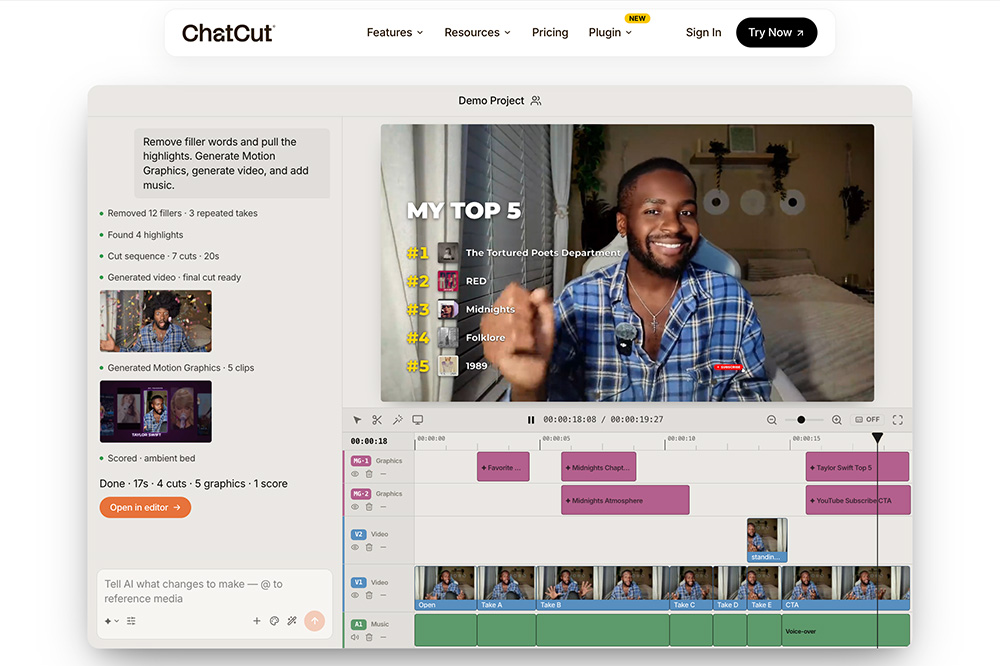This screenshot has width=1000, height=666.
Task: Open the Pricing page
Action: click(x=550, y=33)
